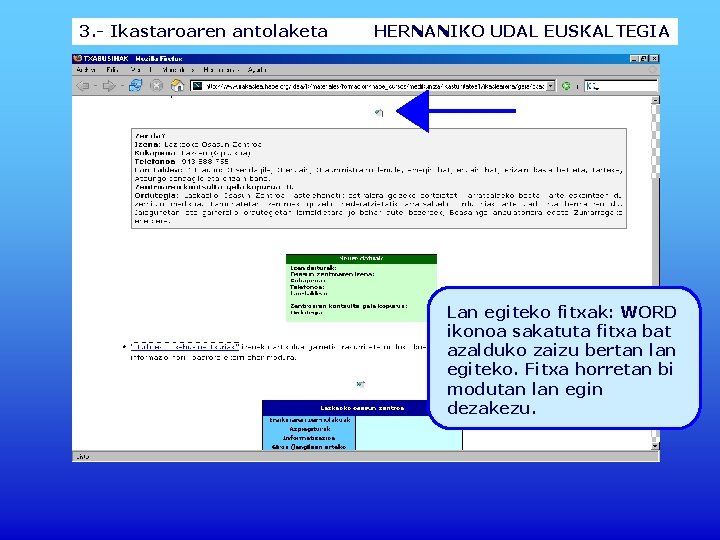Open the forward history dropdown arrow
This screenshot has width=720, height=540.
point(121,86)
